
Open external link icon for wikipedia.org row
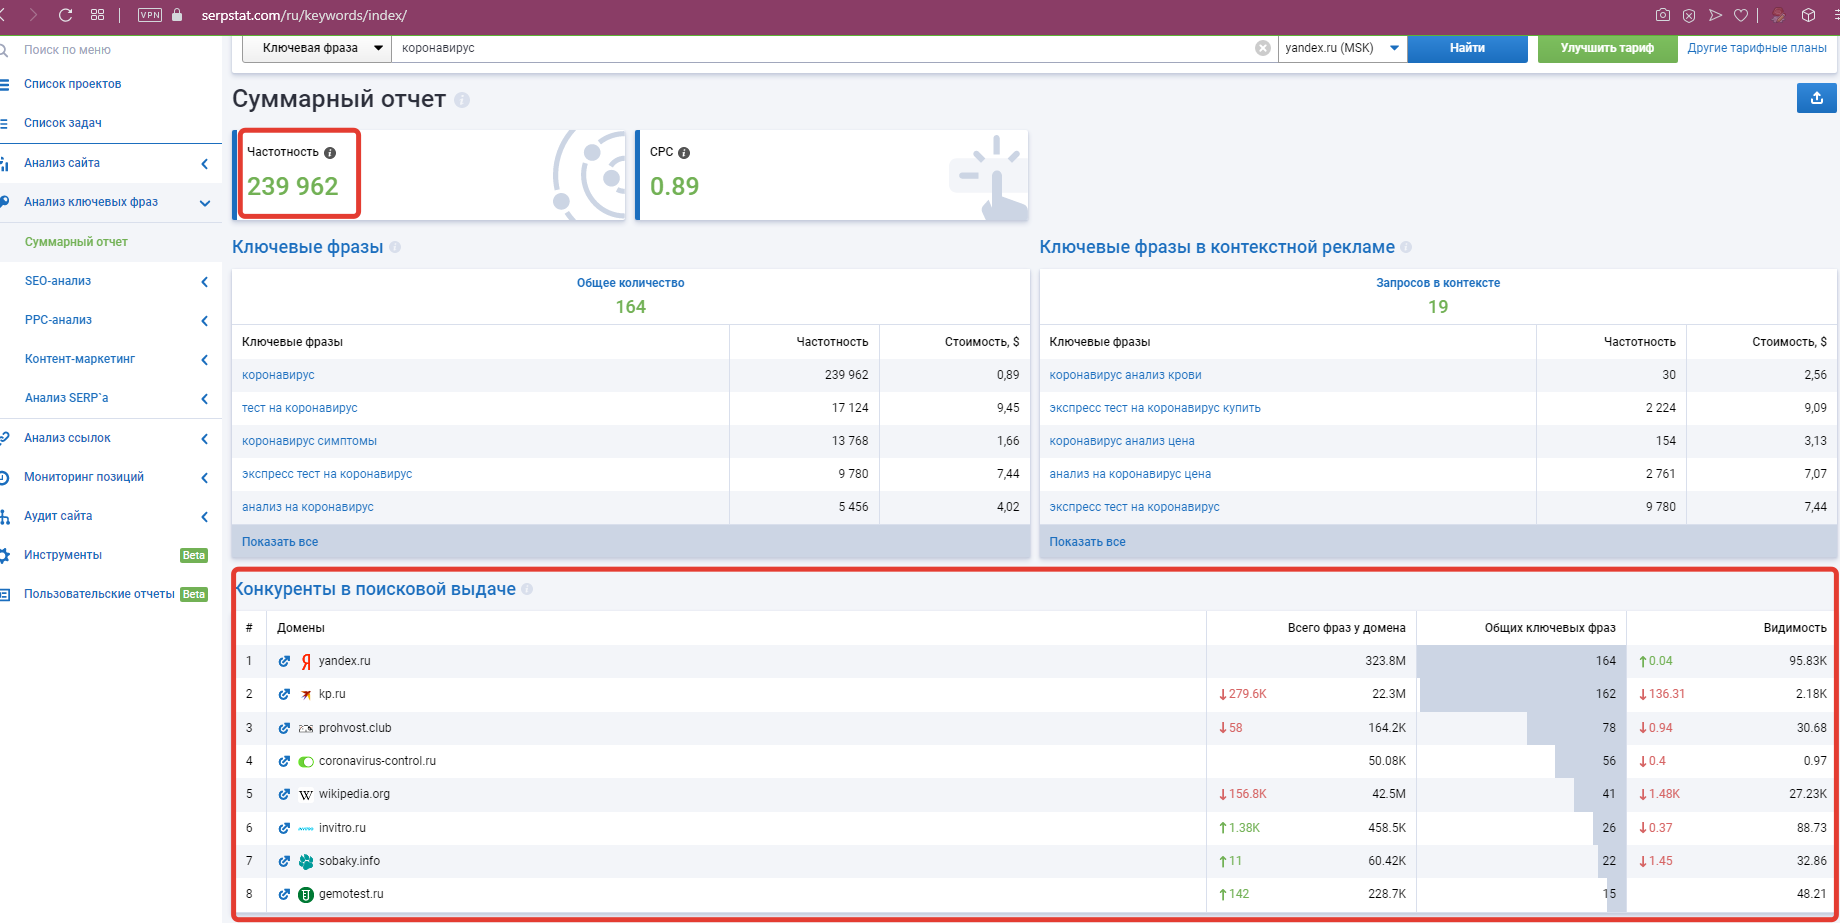pyautogui.click(x=284, y=794)
